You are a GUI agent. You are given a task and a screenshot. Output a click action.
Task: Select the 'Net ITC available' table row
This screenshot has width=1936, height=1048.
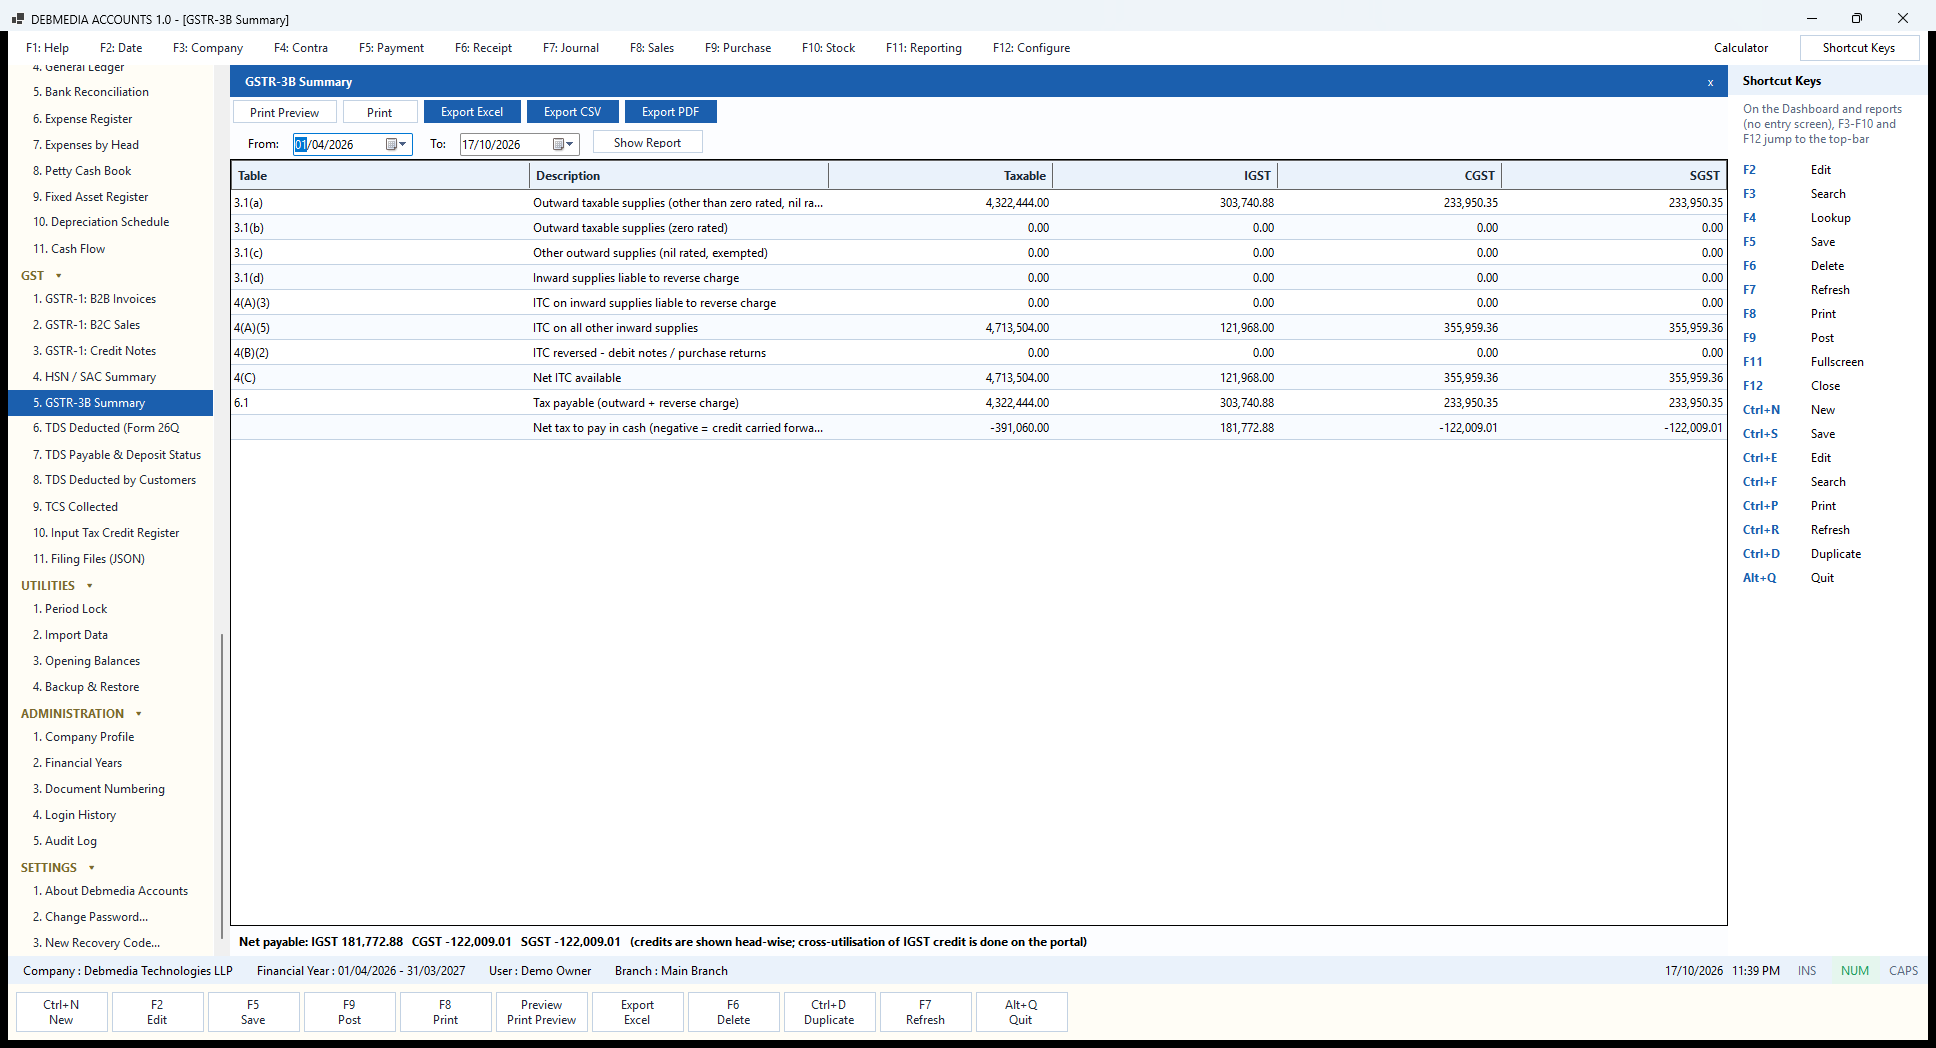tap(979, 378)
